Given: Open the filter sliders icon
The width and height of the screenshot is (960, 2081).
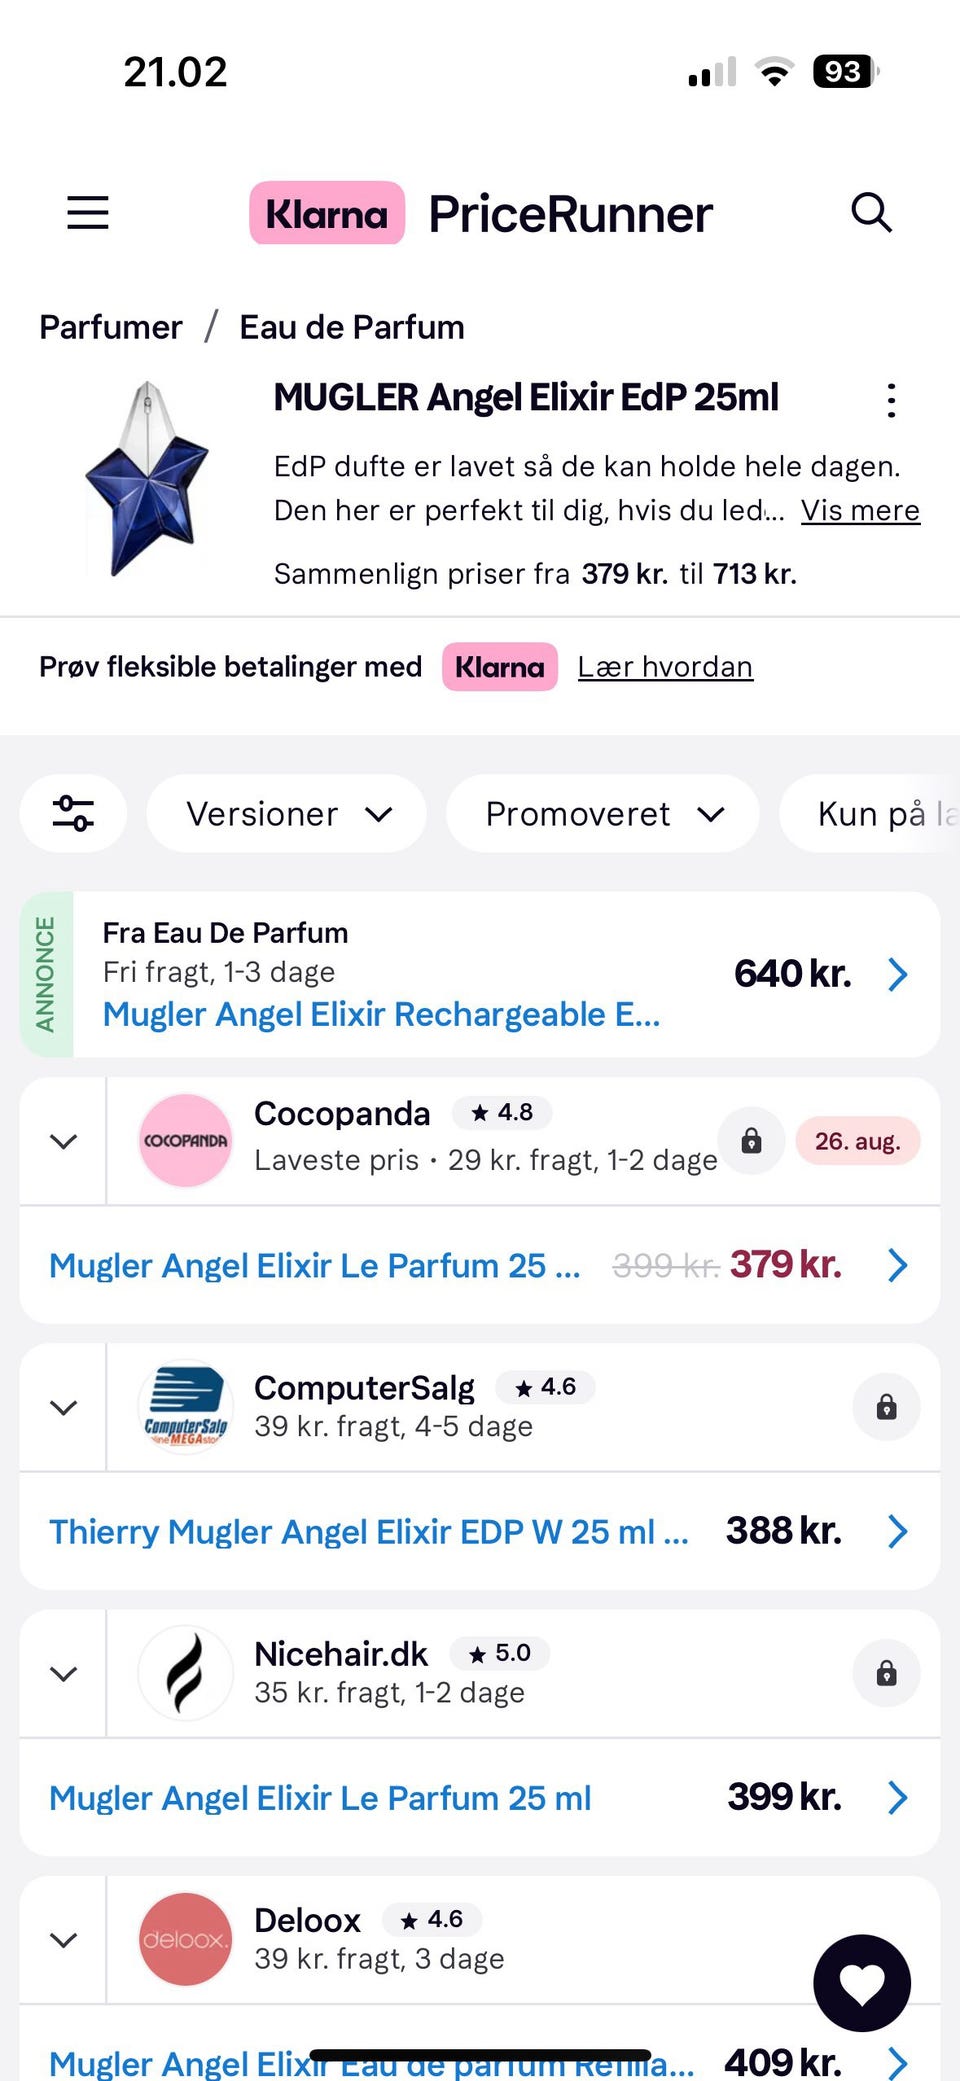Looking at the screenshot, I should [x=74, y=813].
